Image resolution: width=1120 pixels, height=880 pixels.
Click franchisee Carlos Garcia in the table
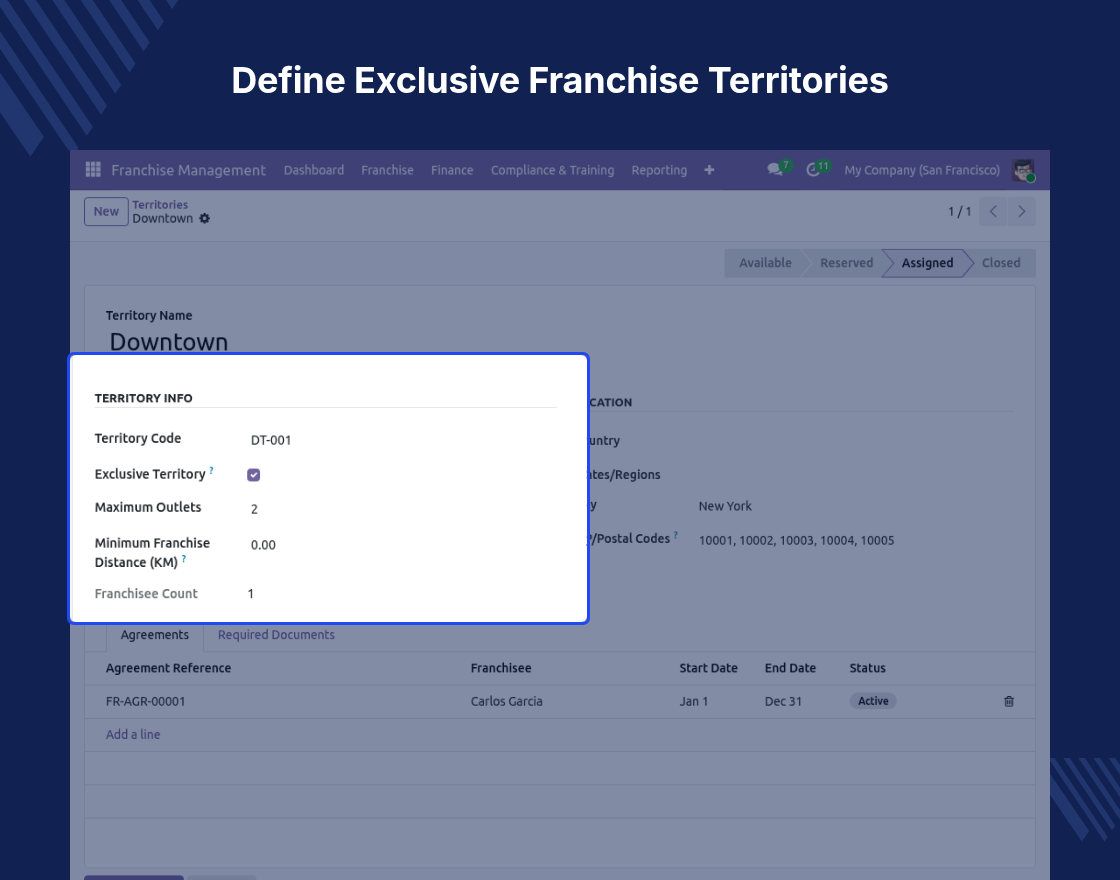[506, 701]
